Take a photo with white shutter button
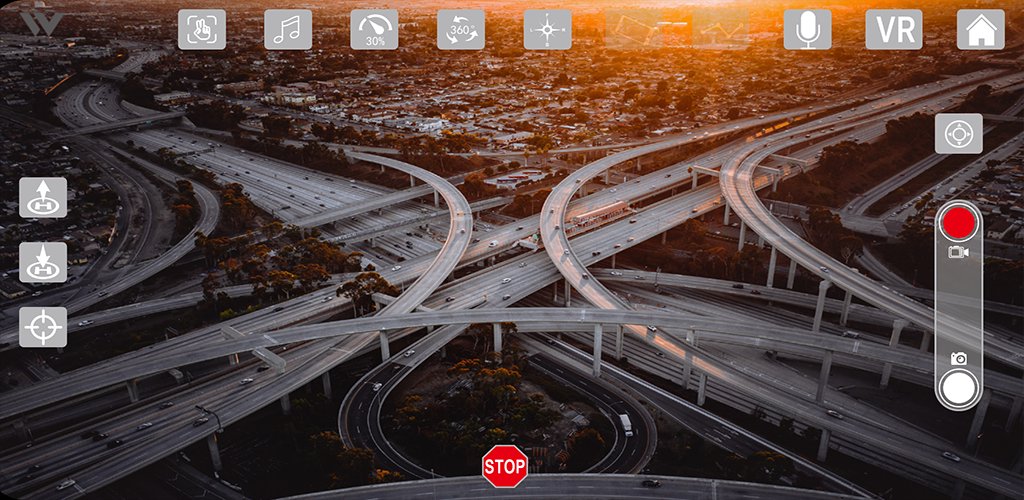Image resolution: width=1024 pixels, height=500 pixels. click(959, 388)
